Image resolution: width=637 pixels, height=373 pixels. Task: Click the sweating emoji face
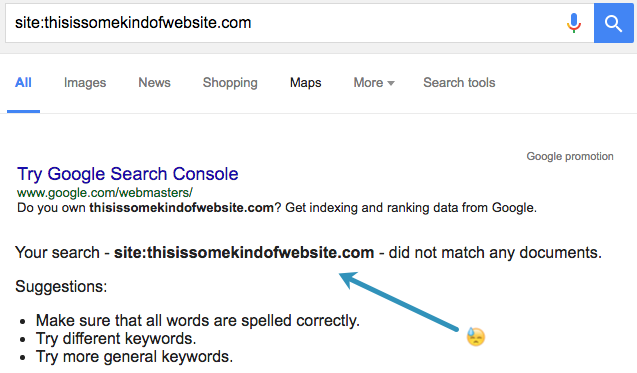click(476, 337)
